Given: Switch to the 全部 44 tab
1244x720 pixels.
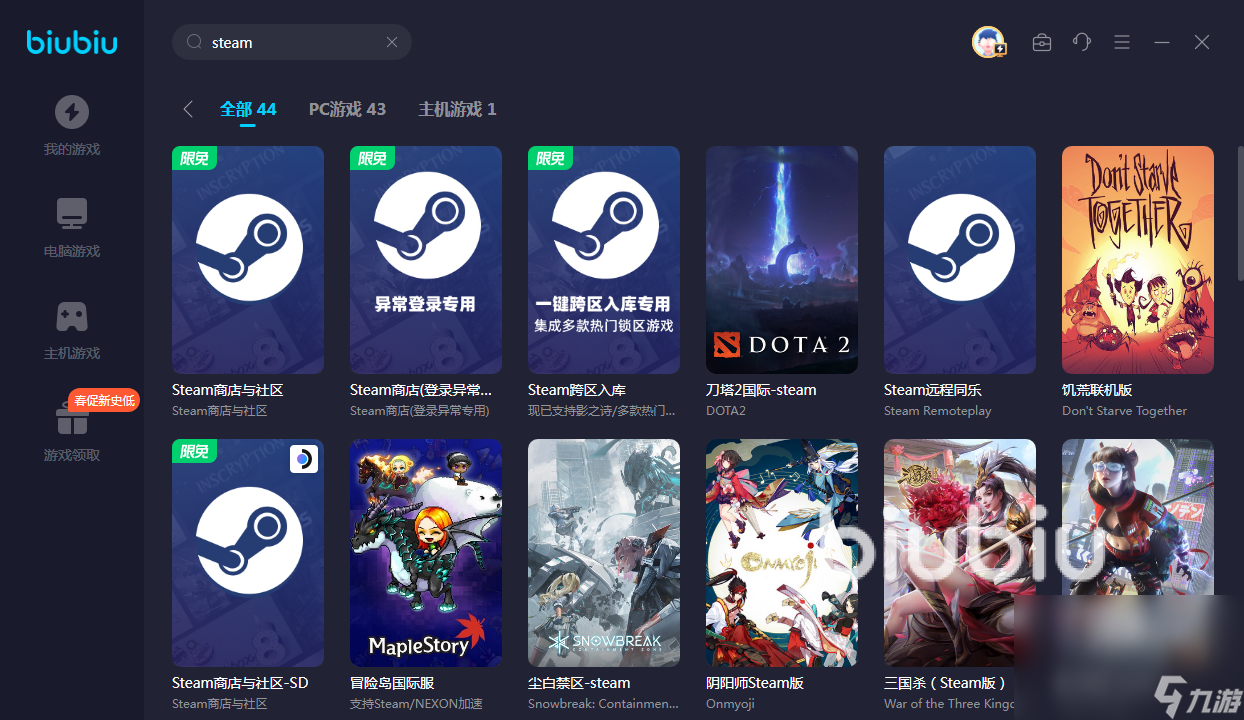Looking at the screenshot, I should pos(248,109).
